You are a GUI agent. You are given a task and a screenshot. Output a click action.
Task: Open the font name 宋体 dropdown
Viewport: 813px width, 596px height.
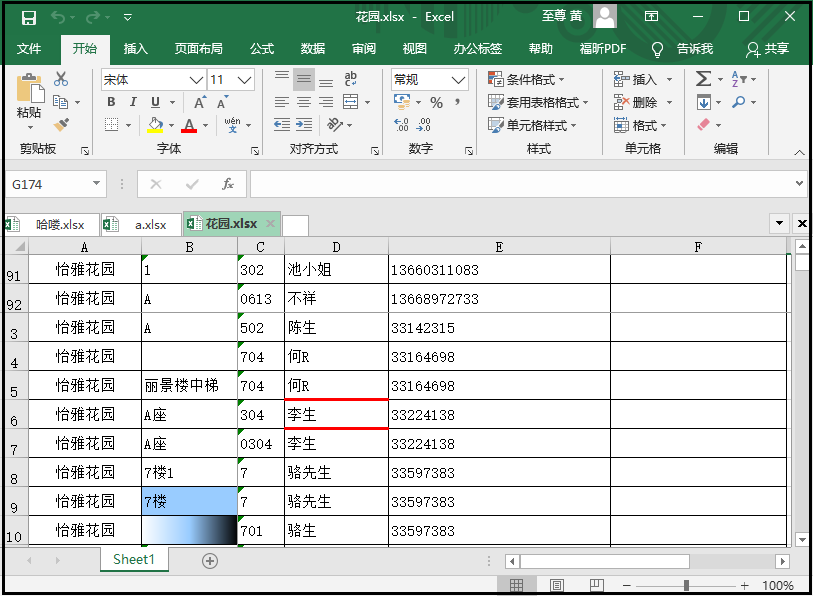[x=196, y=80]
